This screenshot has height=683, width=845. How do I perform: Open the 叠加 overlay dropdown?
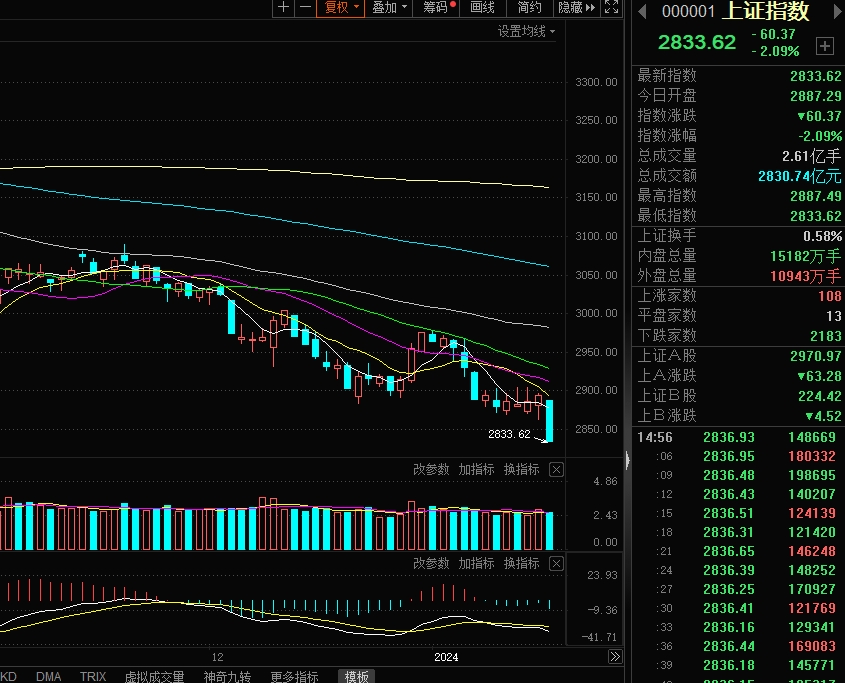click(x=389, y=8)
